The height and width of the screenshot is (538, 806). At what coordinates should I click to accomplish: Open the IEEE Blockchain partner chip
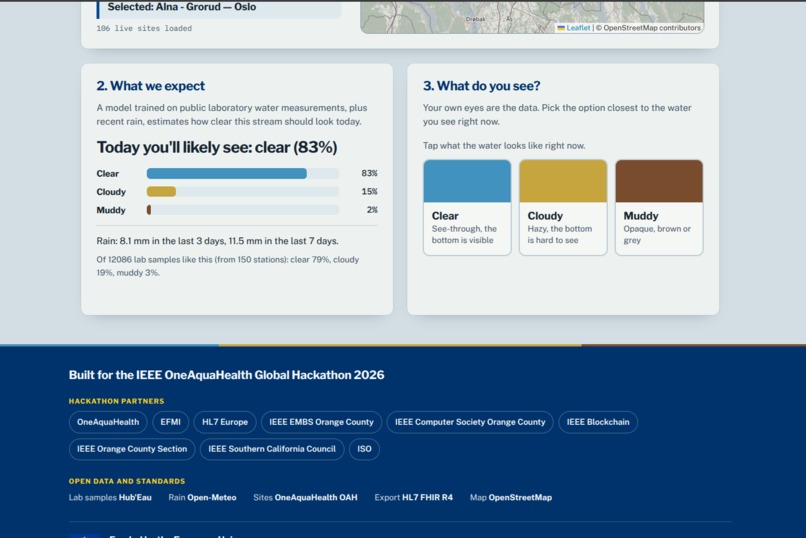[598, 422]
